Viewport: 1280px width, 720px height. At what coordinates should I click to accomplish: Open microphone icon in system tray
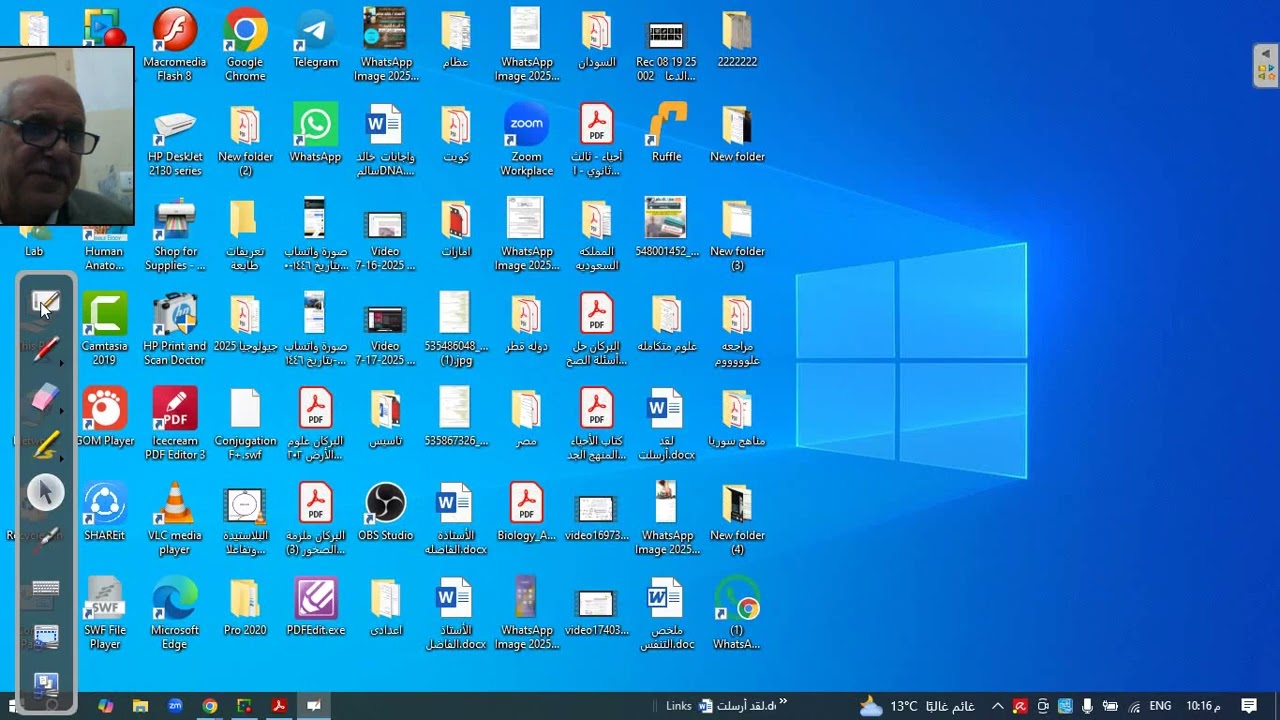pos(1087,706)
